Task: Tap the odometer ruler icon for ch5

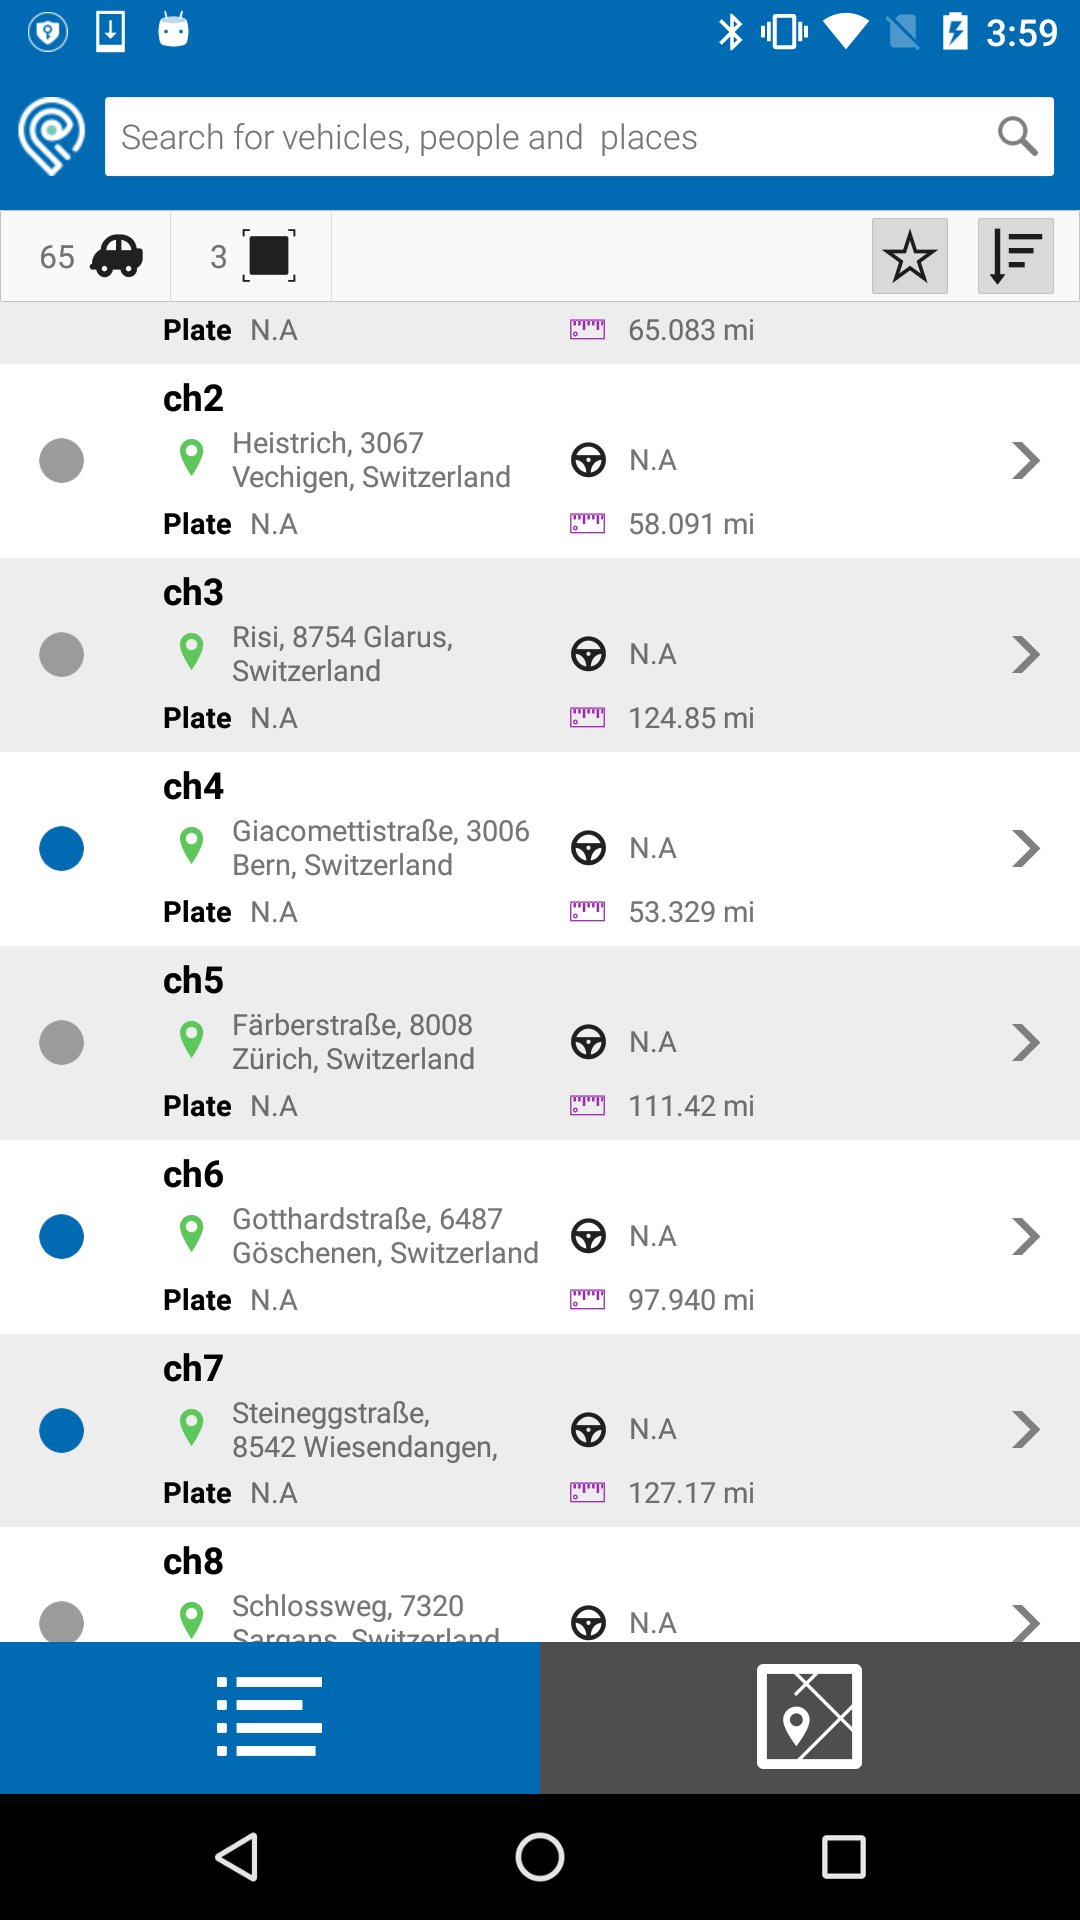Action: pyautogui.click(x=587, y=1105)
